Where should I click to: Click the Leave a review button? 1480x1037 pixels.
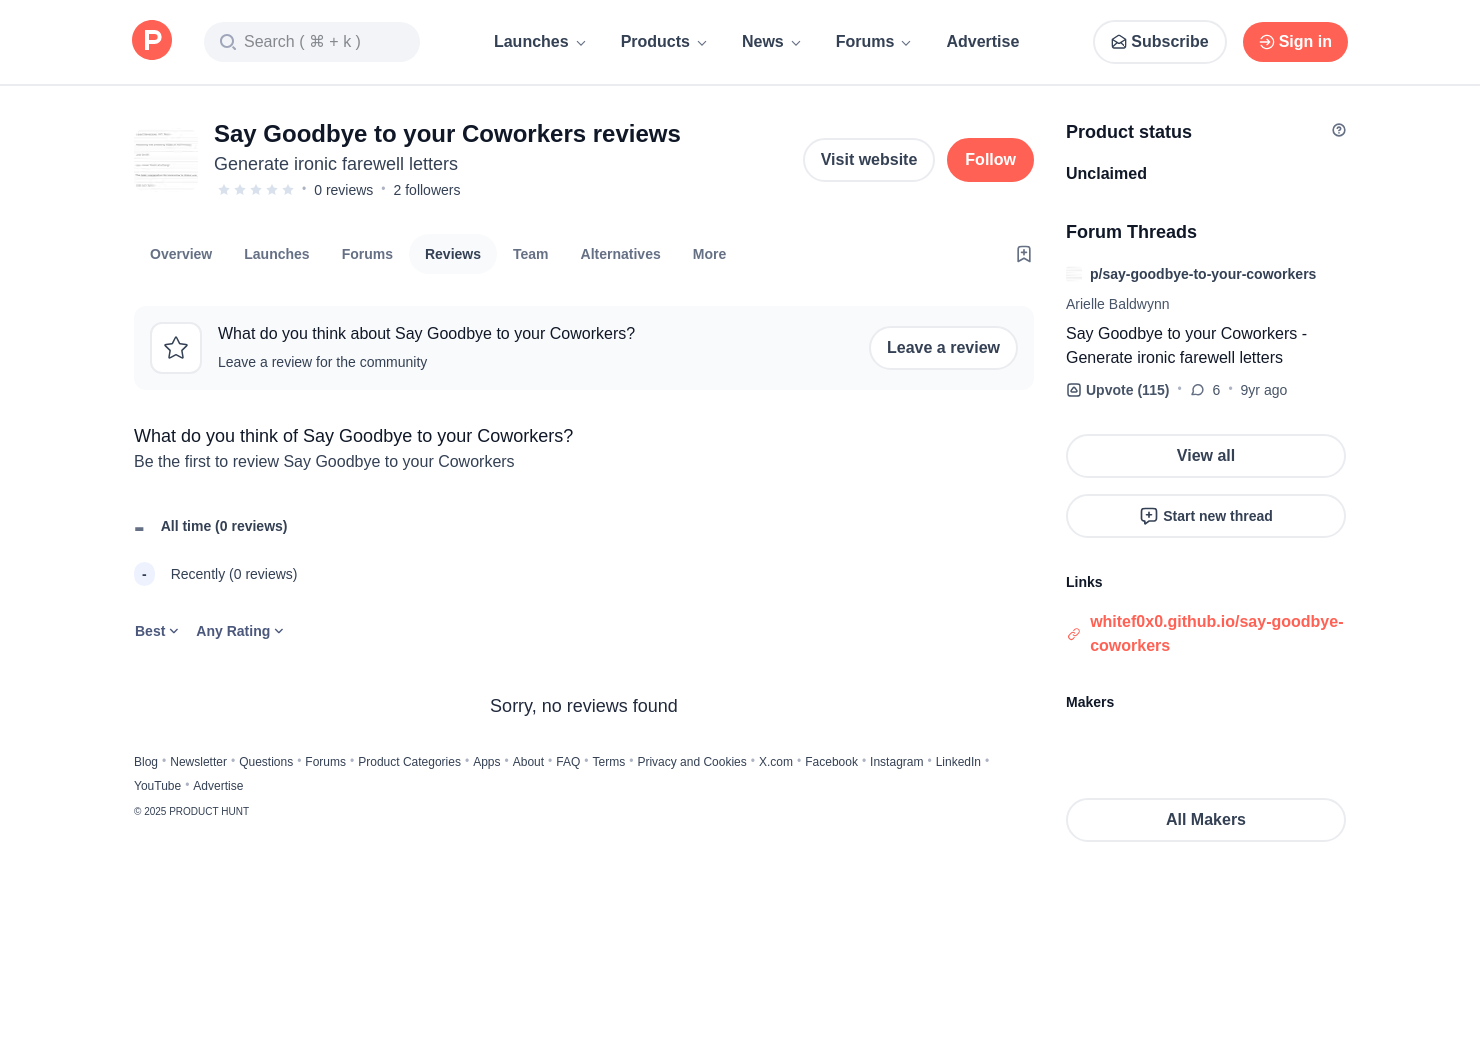(943, 348)
